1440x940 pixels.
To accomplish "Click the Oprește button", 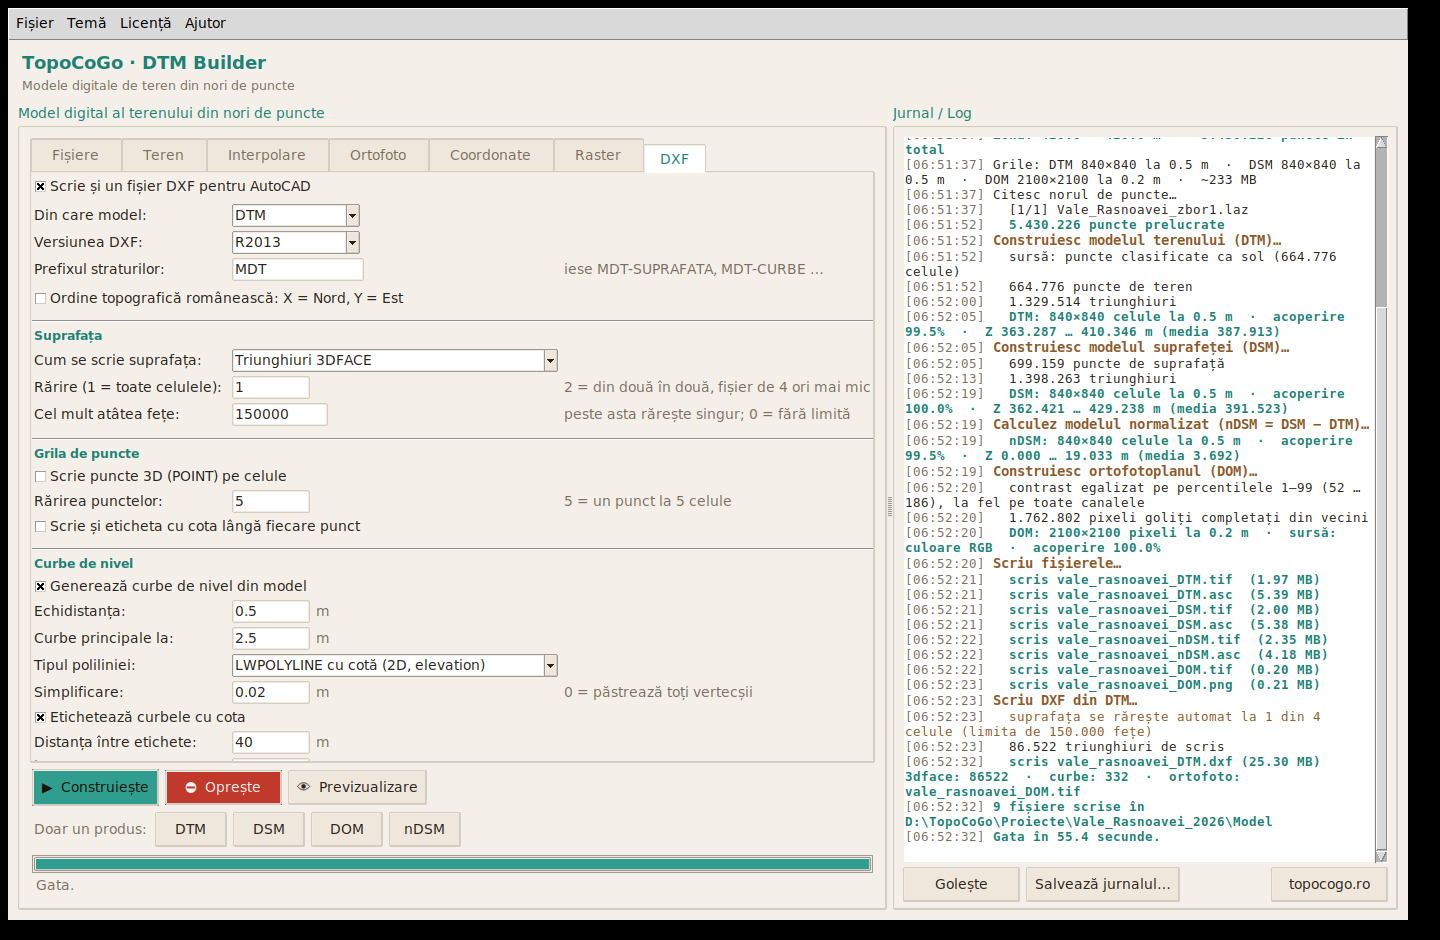I will pos(223,787).
